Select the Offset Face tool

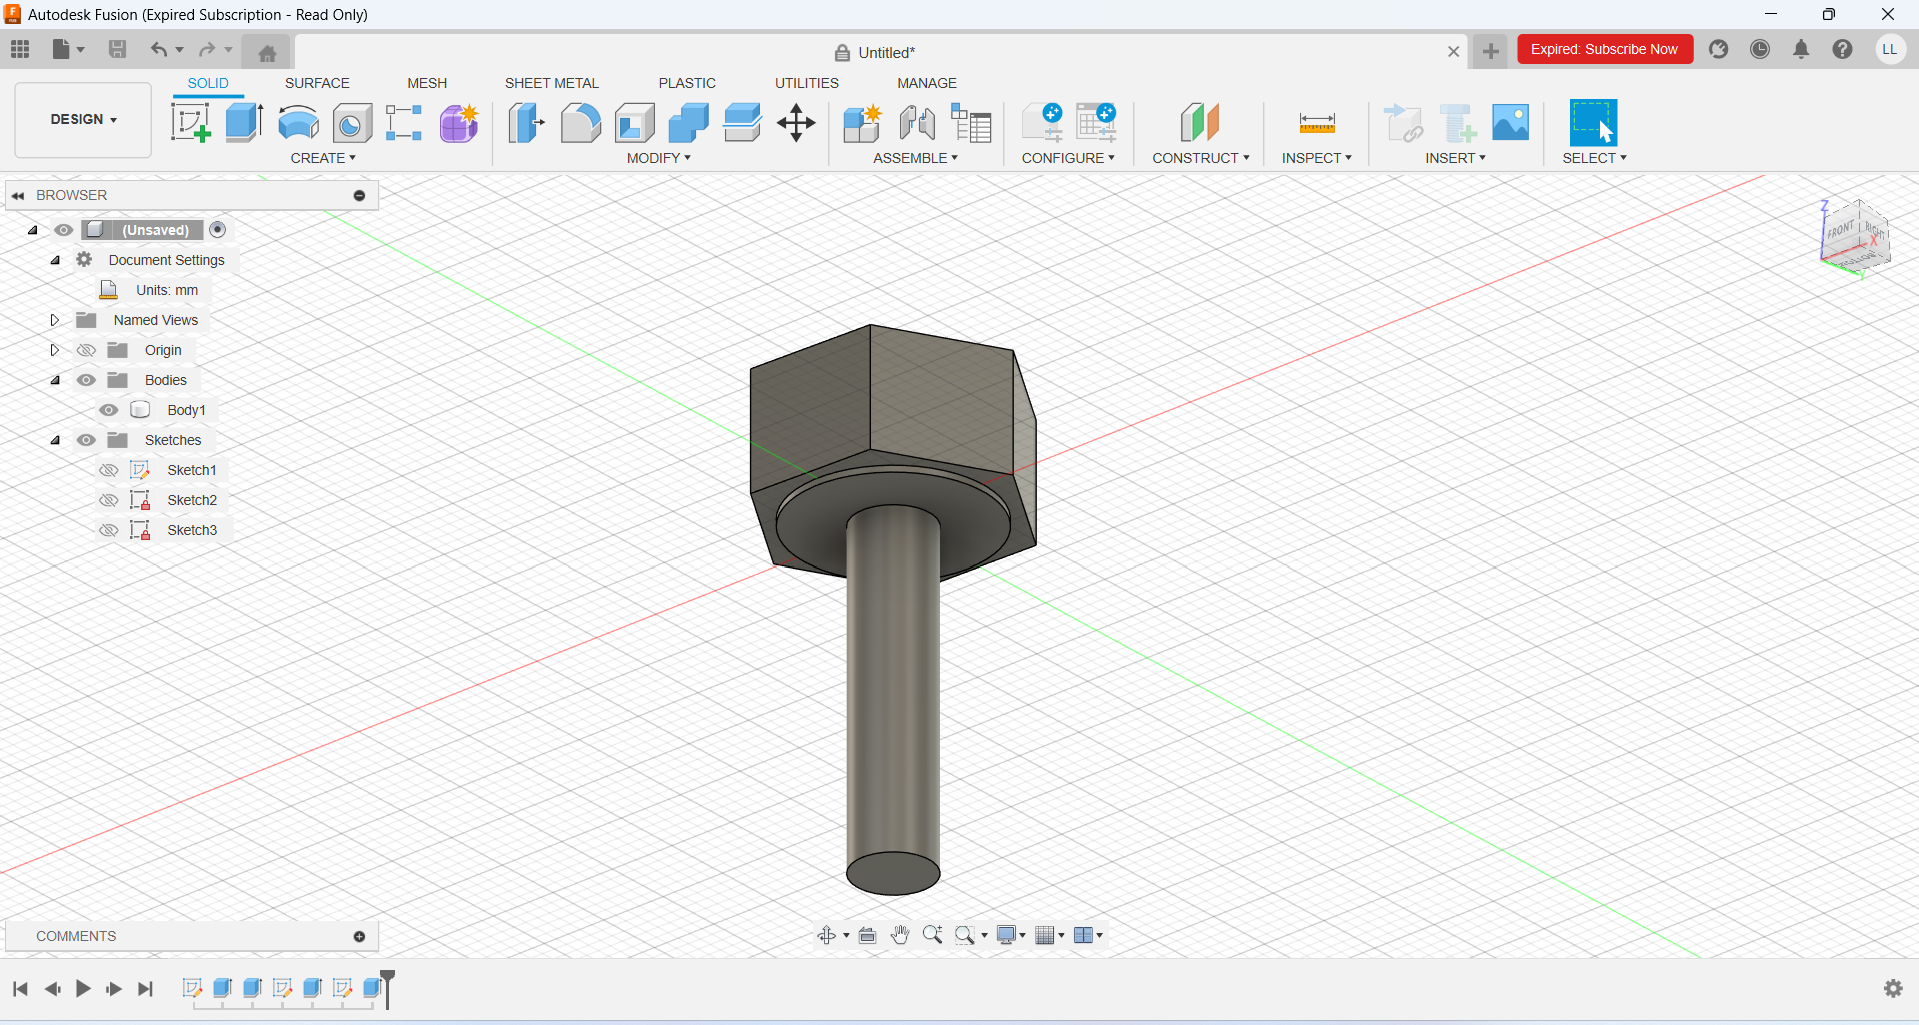click(x=742, y=123)
